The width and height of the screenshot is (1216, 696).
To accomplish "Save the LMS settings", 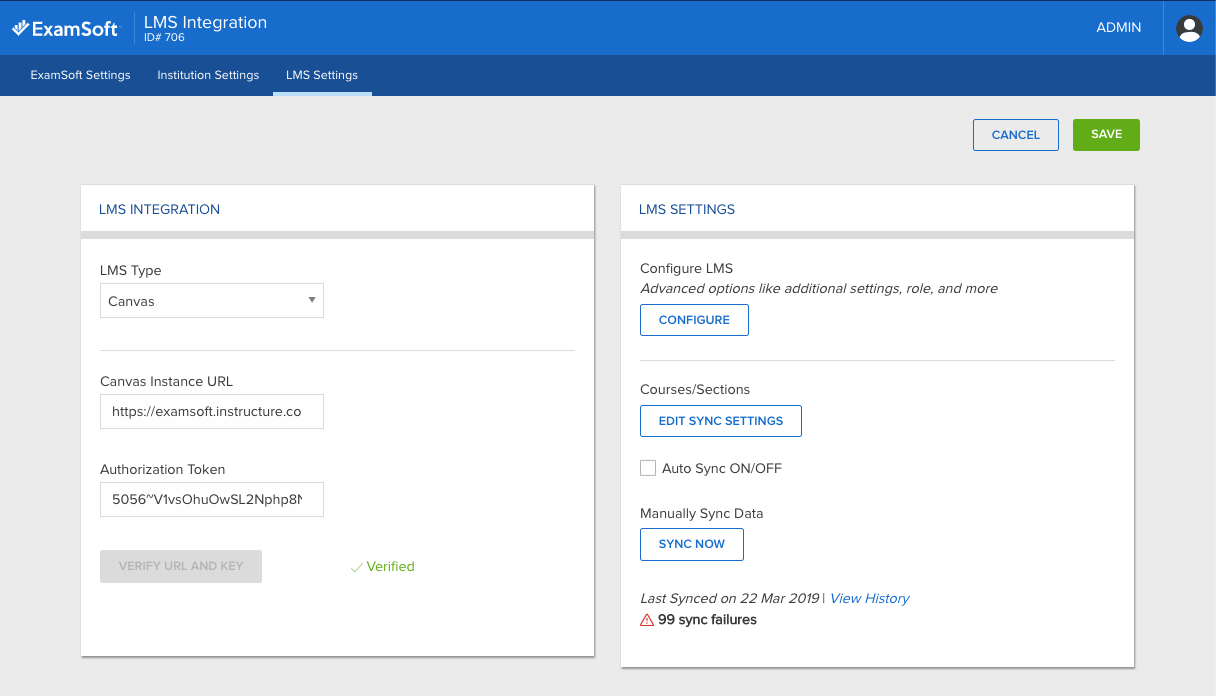I will pos(1106,135).
